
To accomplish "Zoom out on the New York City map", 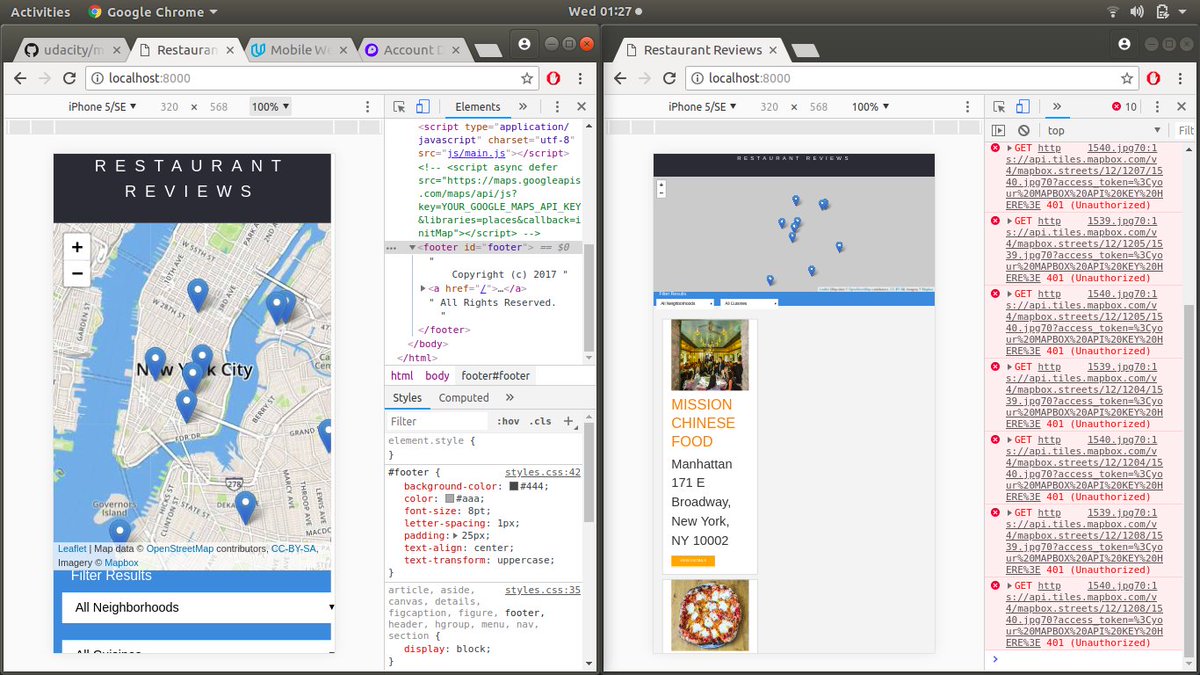I will coord(77,273).
